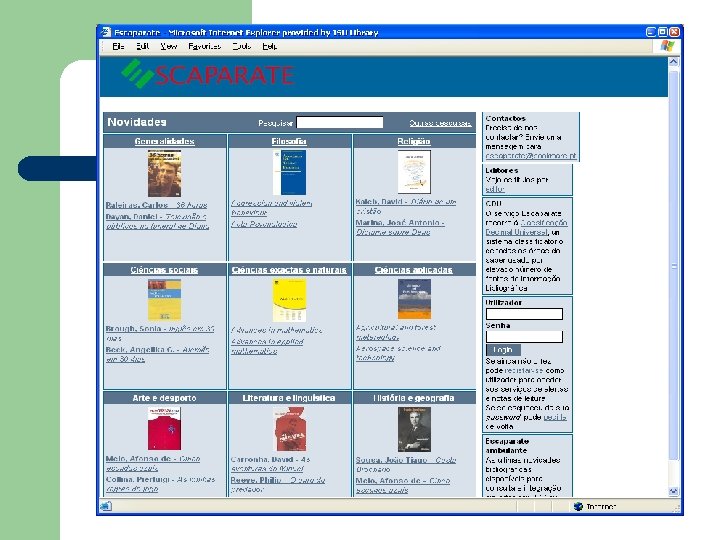Open the editor link under Editores
Screen dimensions: 720x540
click(x=495, y=189)
